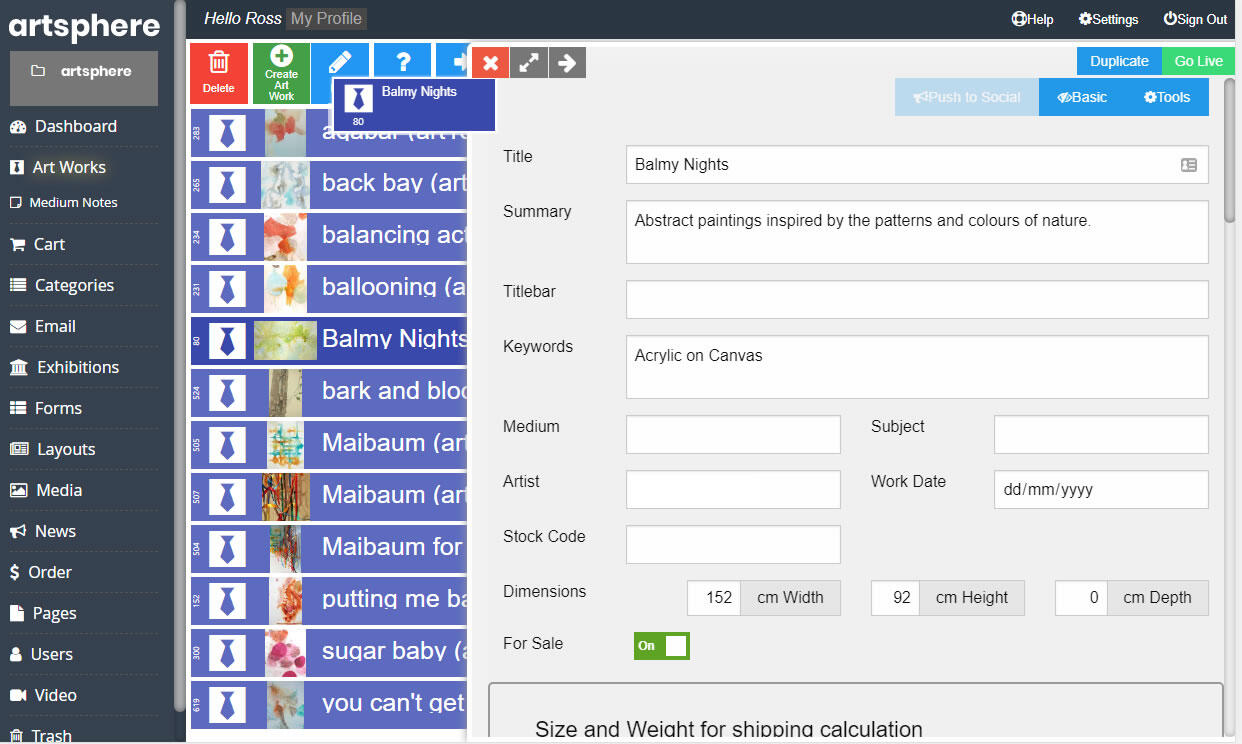Screen dimensions: 1242x744
Task: Click the right arrow next-record icon
Action: [x=567, y=63]
